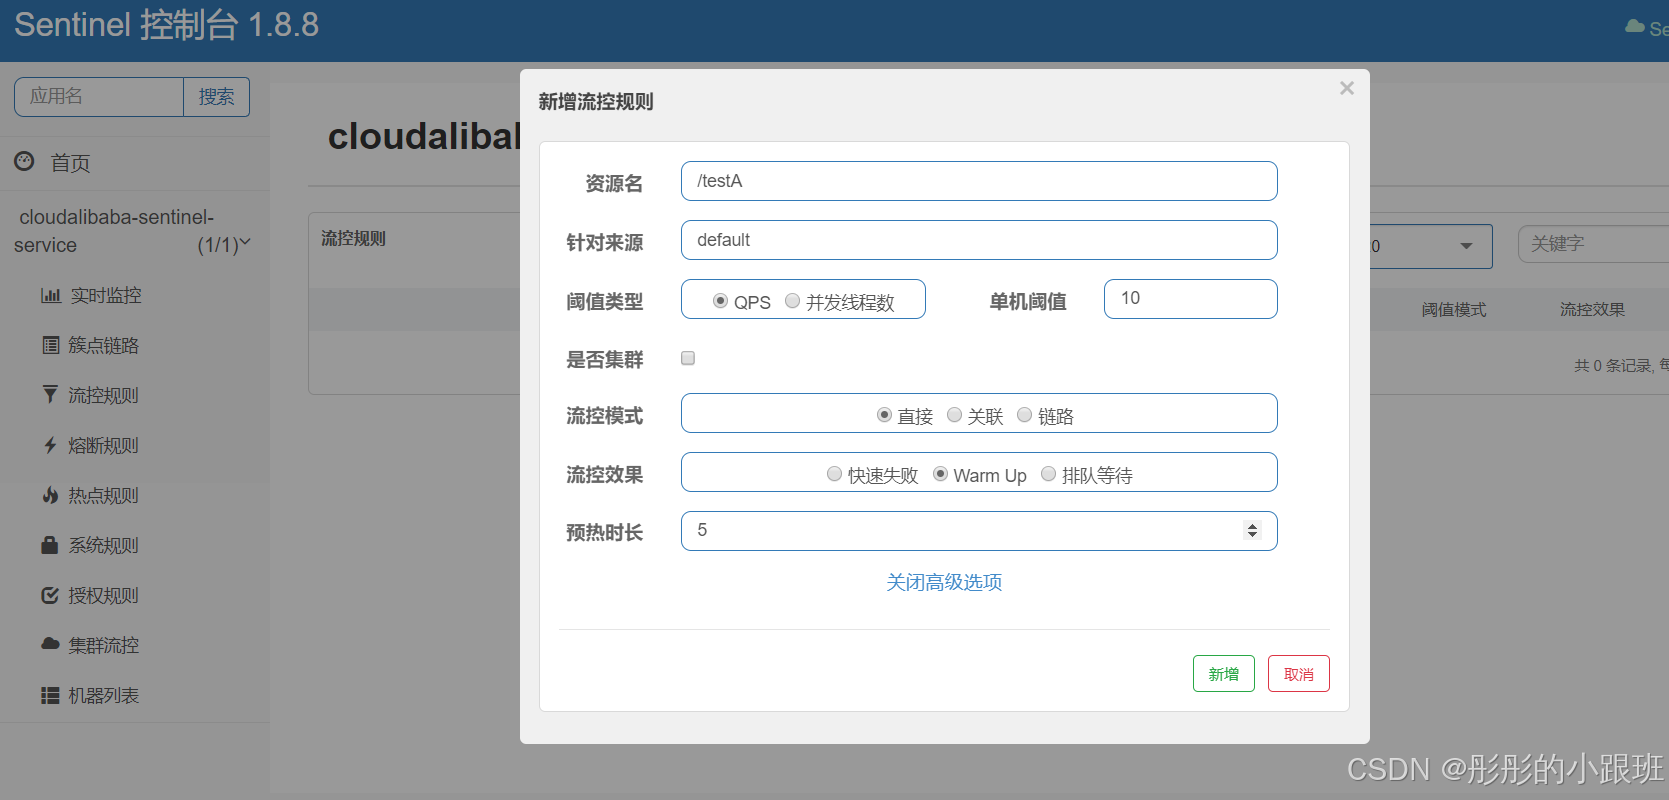
Task: Click the table list icon for 机器列表
Action: [50, 695]
